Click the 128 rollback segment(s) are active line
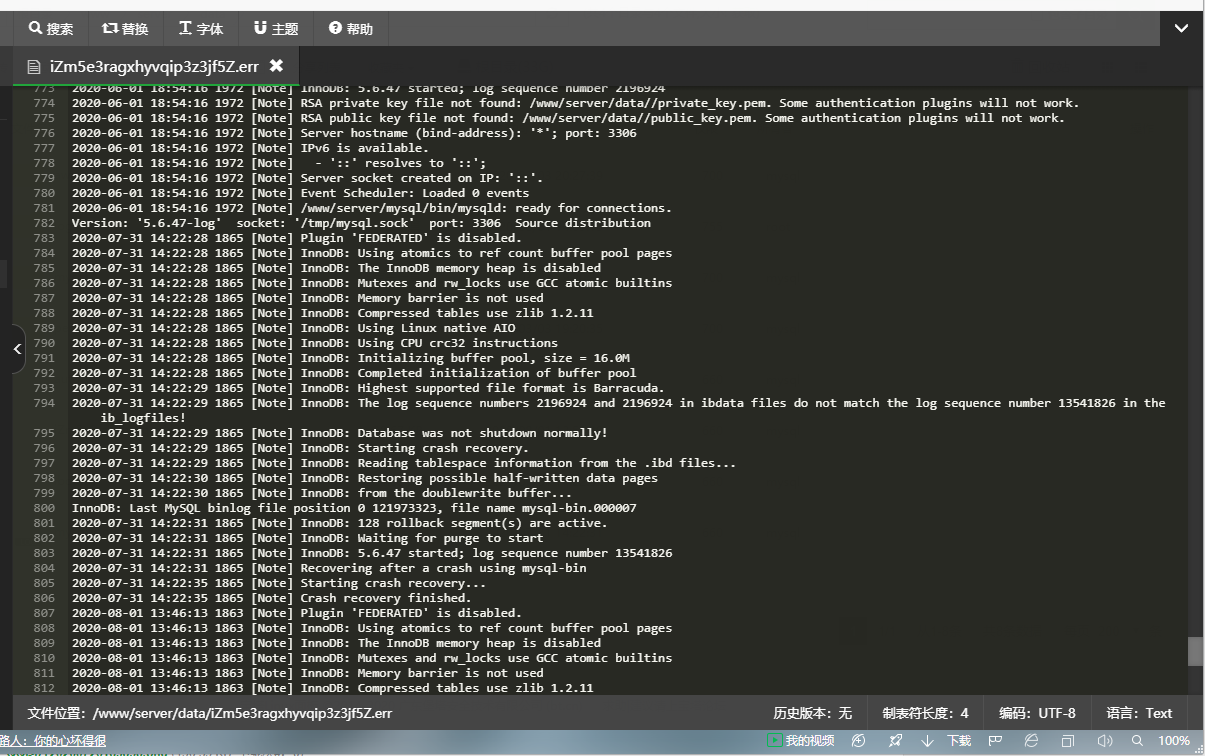The image size is (1205, 756). click(x=340, y=523)
